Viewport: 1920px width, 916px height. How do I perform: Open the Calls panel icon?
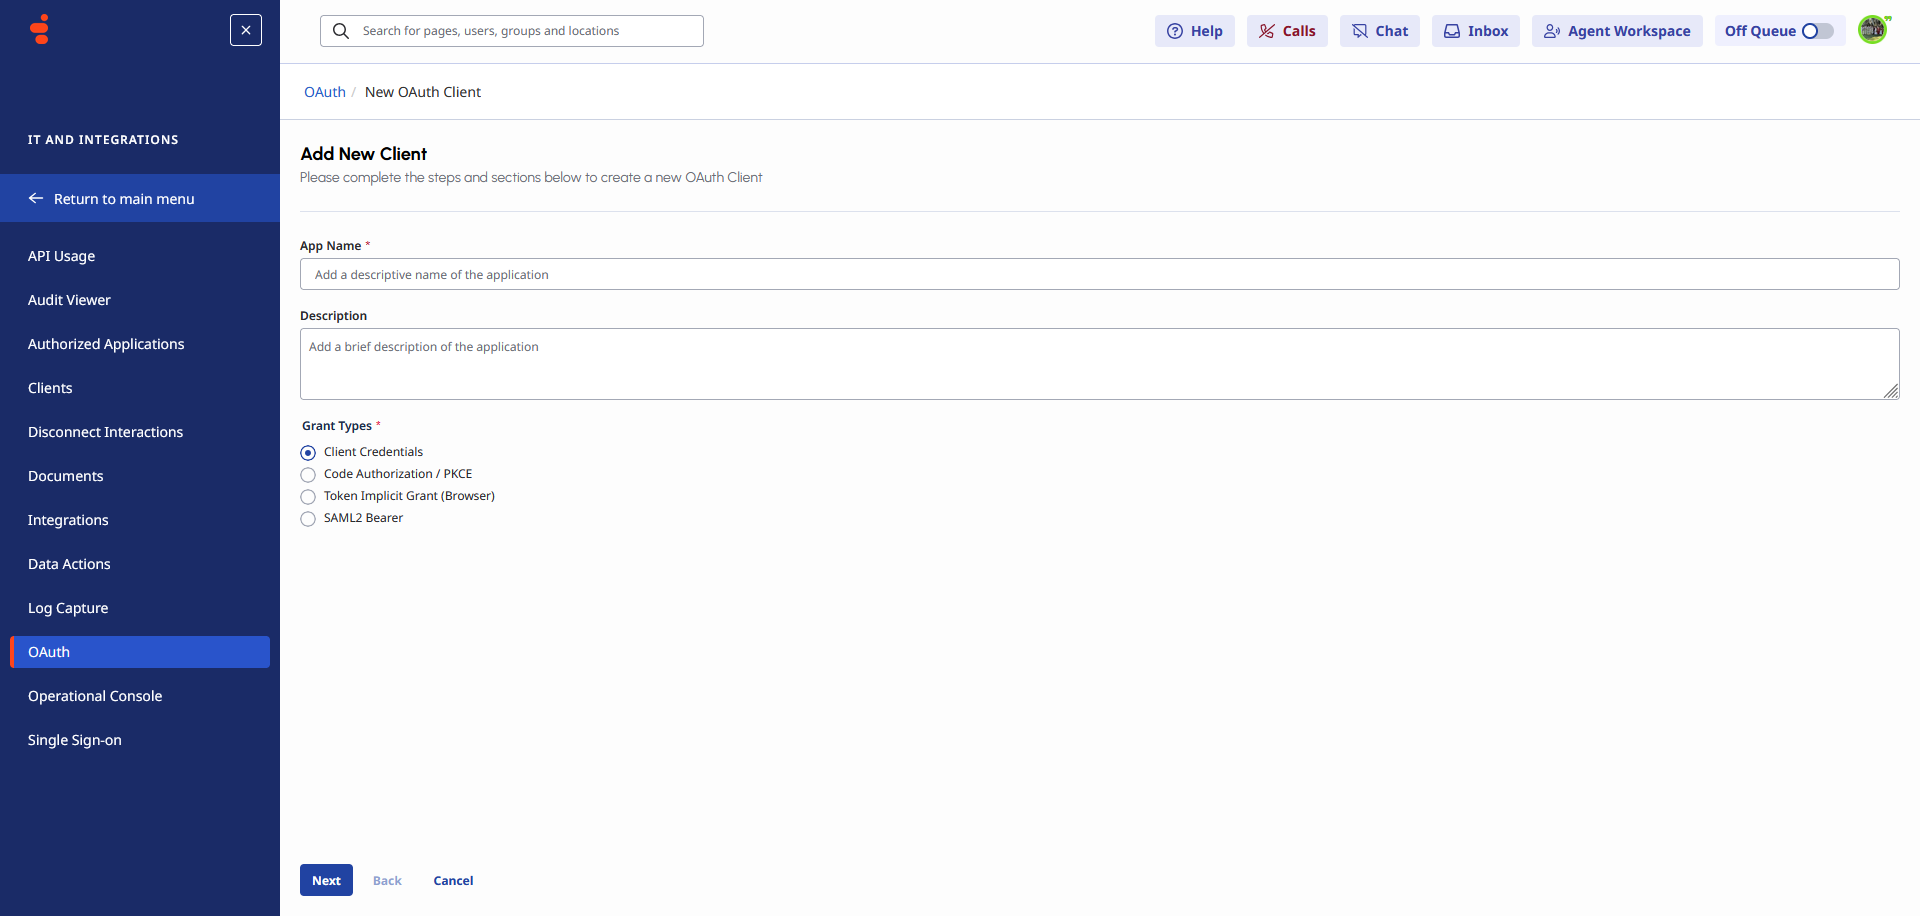click(x=1267, y=31)
